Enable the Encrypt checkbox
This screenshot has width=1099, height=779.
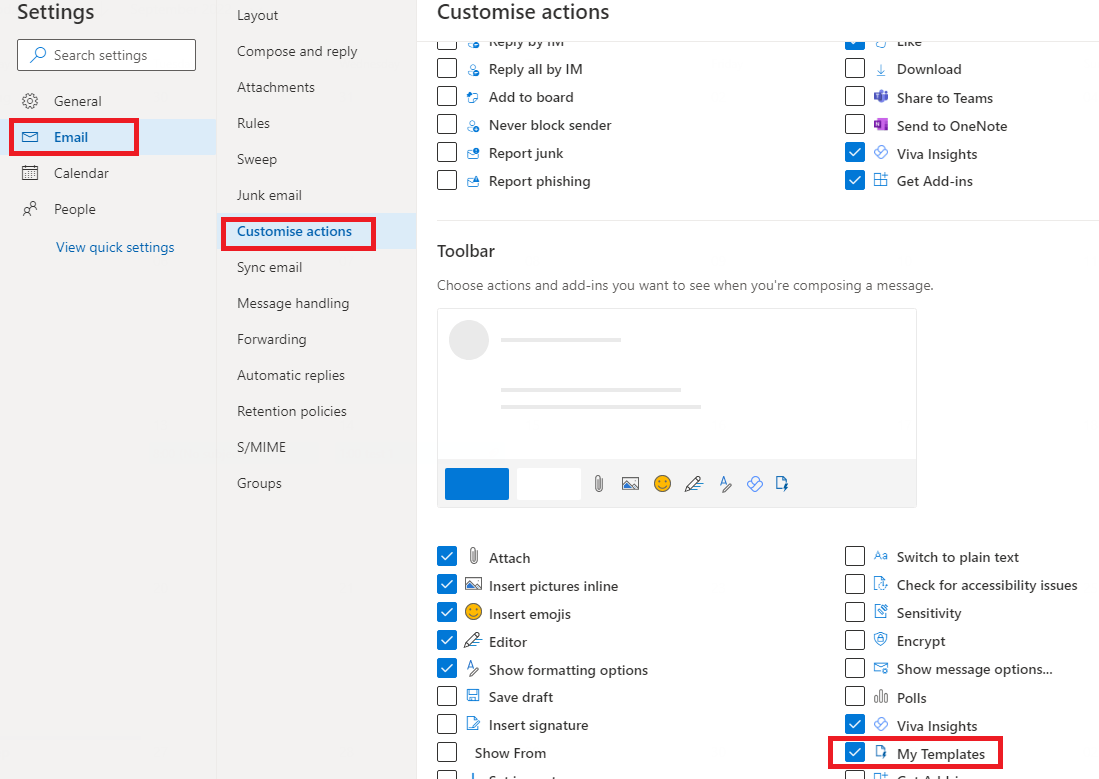click(x=855, y=640)
